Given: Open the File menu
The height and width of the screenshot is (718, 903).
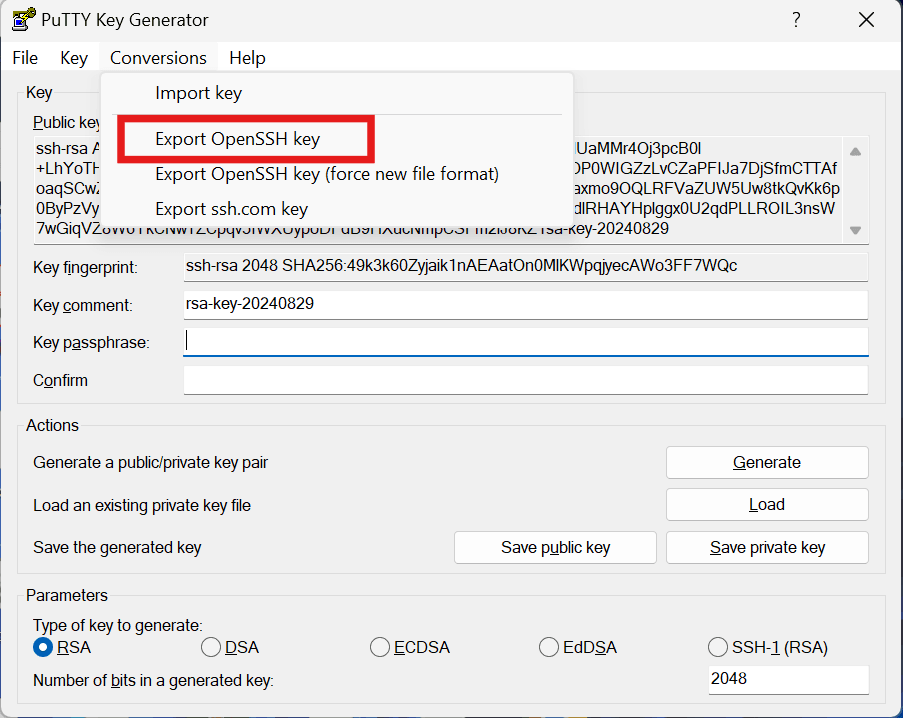Looking at the screenshot, I should 25,58.
